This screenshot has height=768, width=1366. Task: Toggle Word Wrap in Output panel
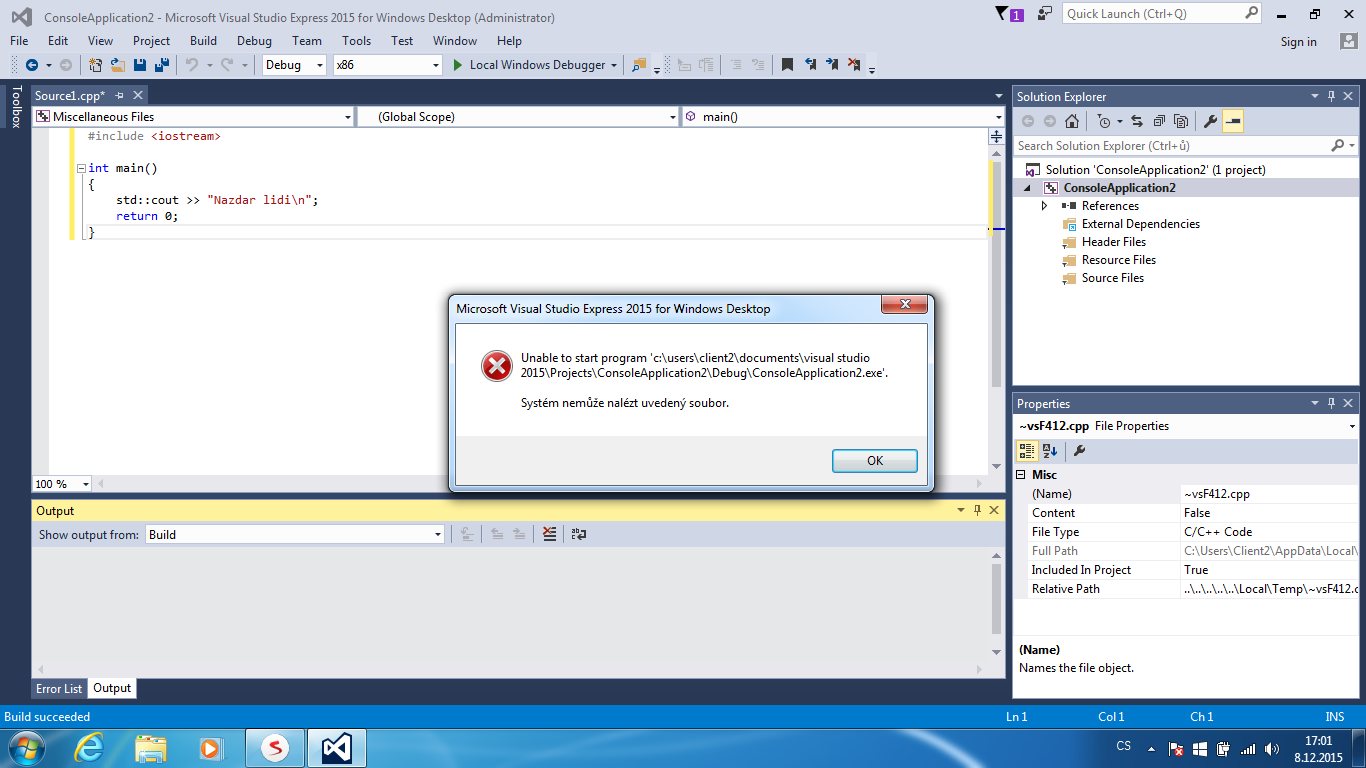tap(578, 534)
